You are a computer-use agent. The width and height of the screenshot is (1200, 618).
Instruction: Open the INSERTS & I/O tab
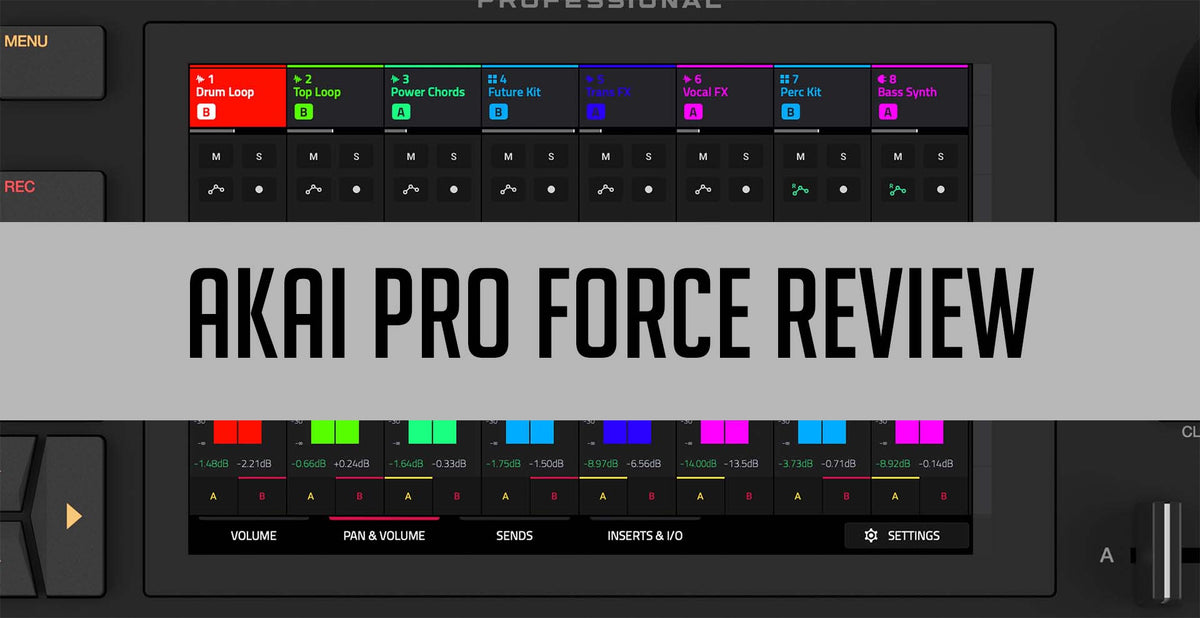click(x=643, y=535)
